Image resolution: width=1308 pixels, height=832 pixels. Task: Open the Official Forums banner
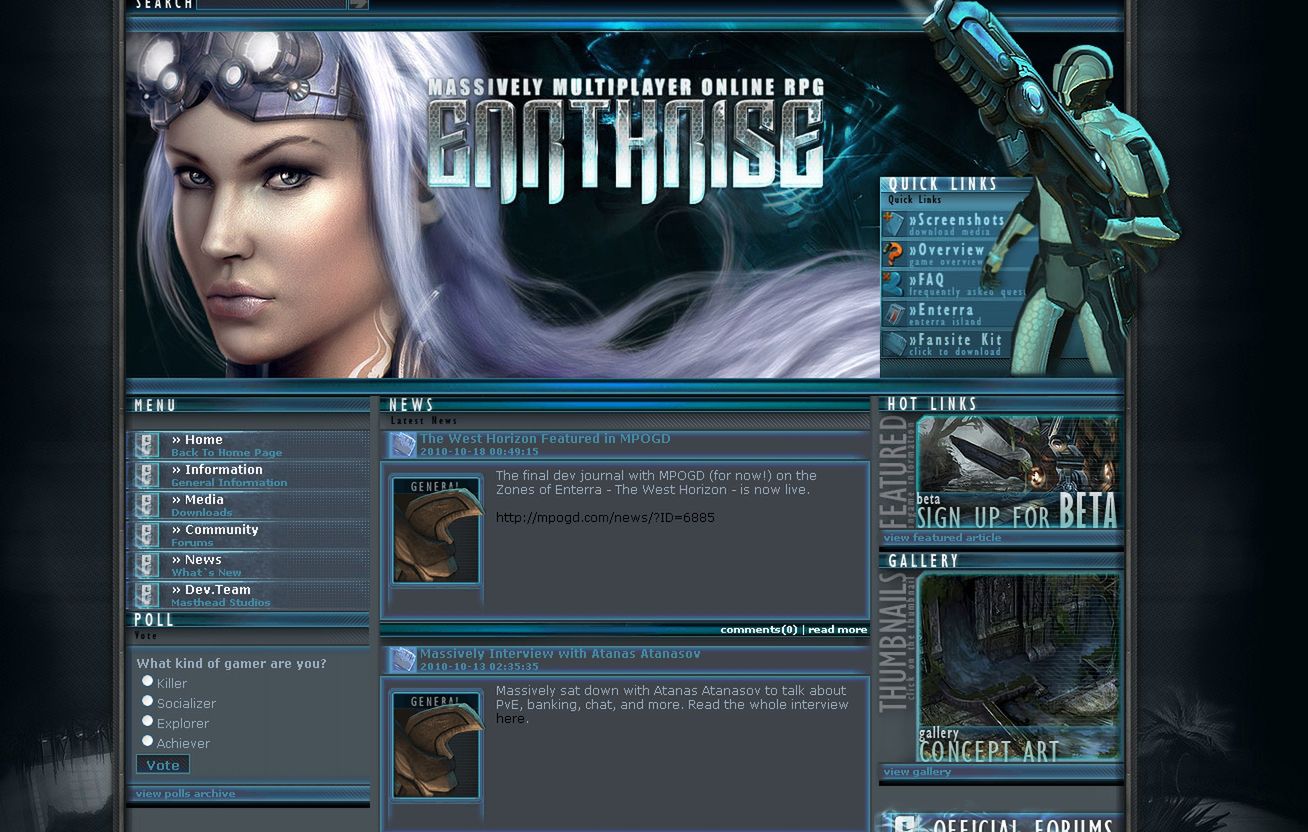pos(1000,822)
